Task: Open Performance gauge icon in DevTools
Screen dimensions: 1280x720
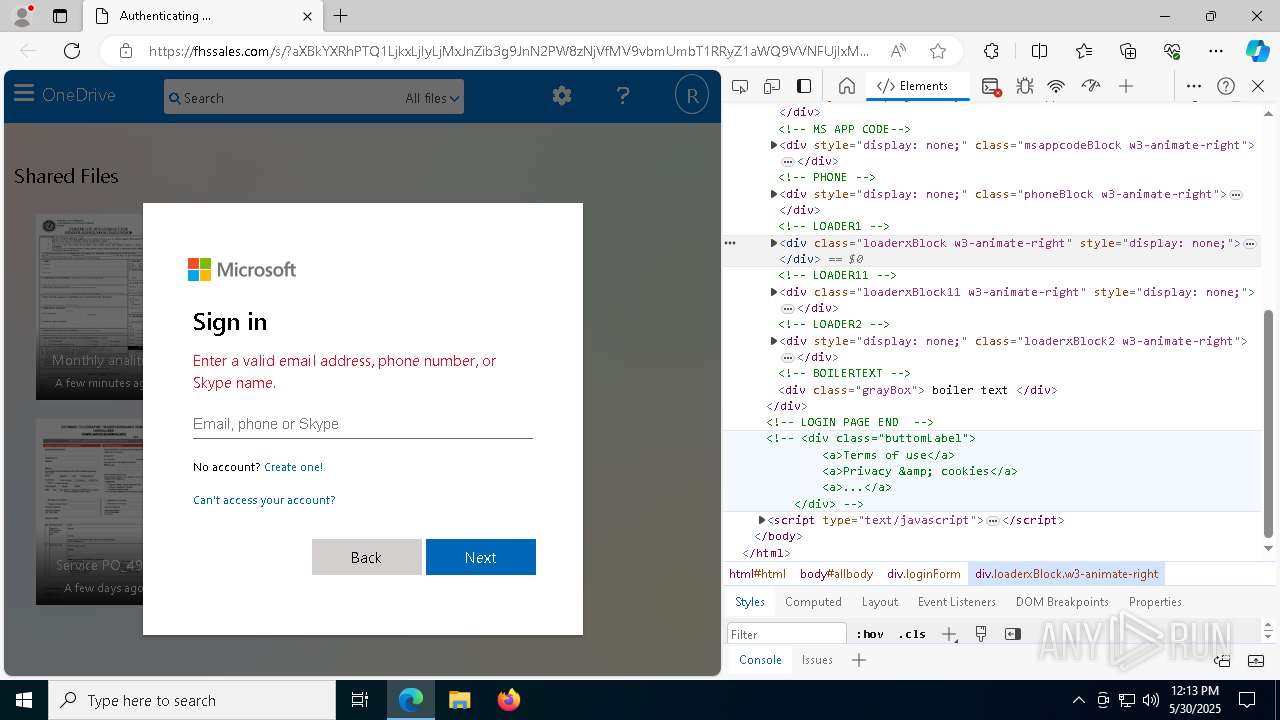Action: pos(1091,86)
